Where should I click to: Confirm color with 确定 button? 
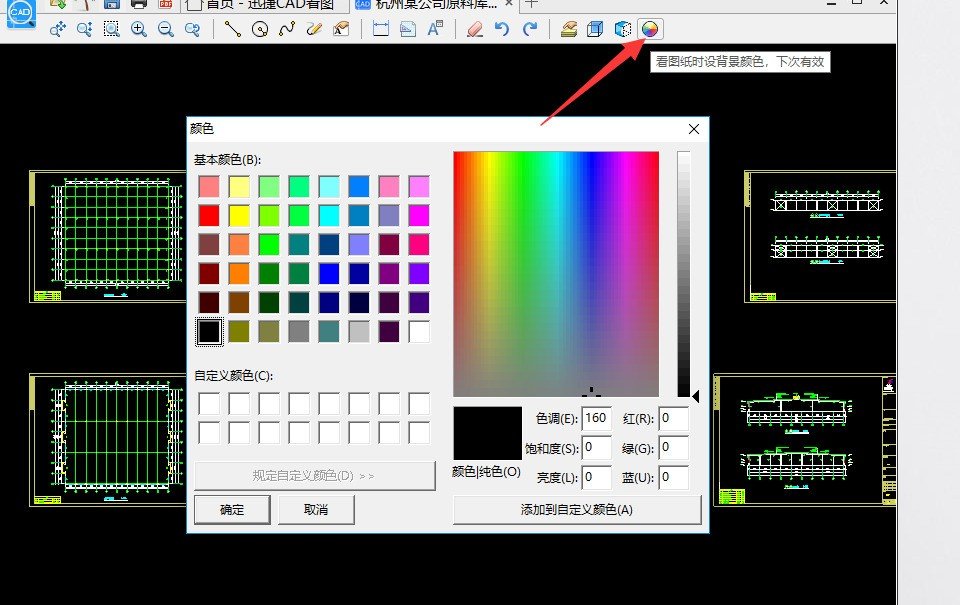pyautogui.click(x=232, y=509)
